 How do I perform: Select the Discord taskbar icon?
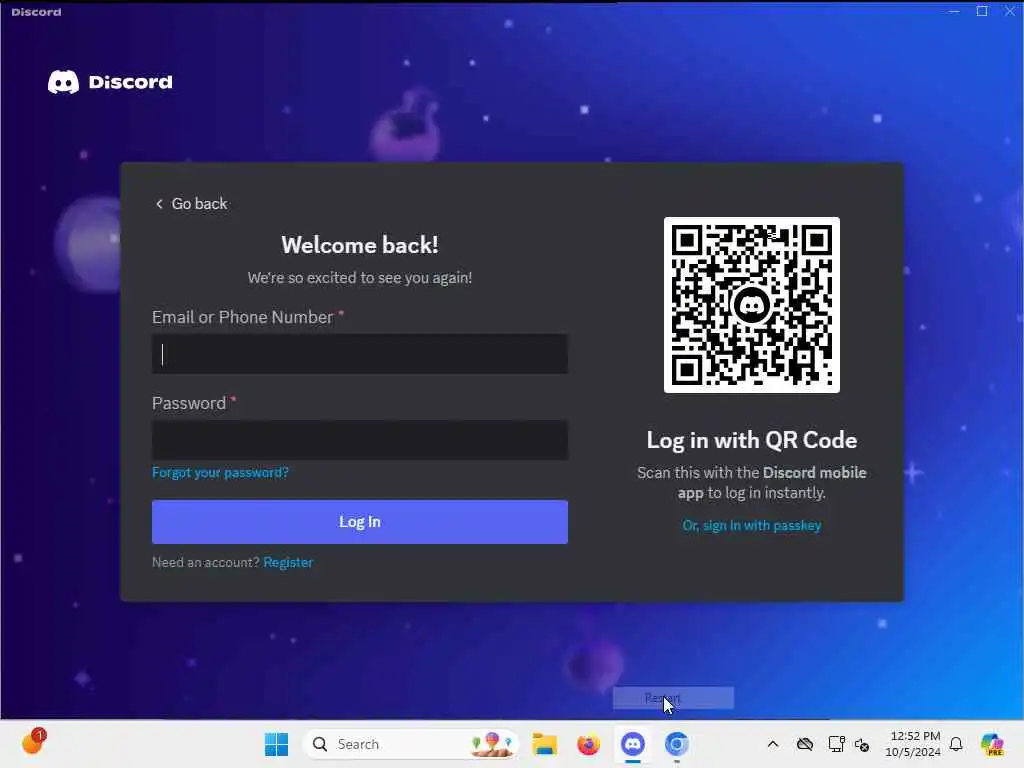[633, 744]
